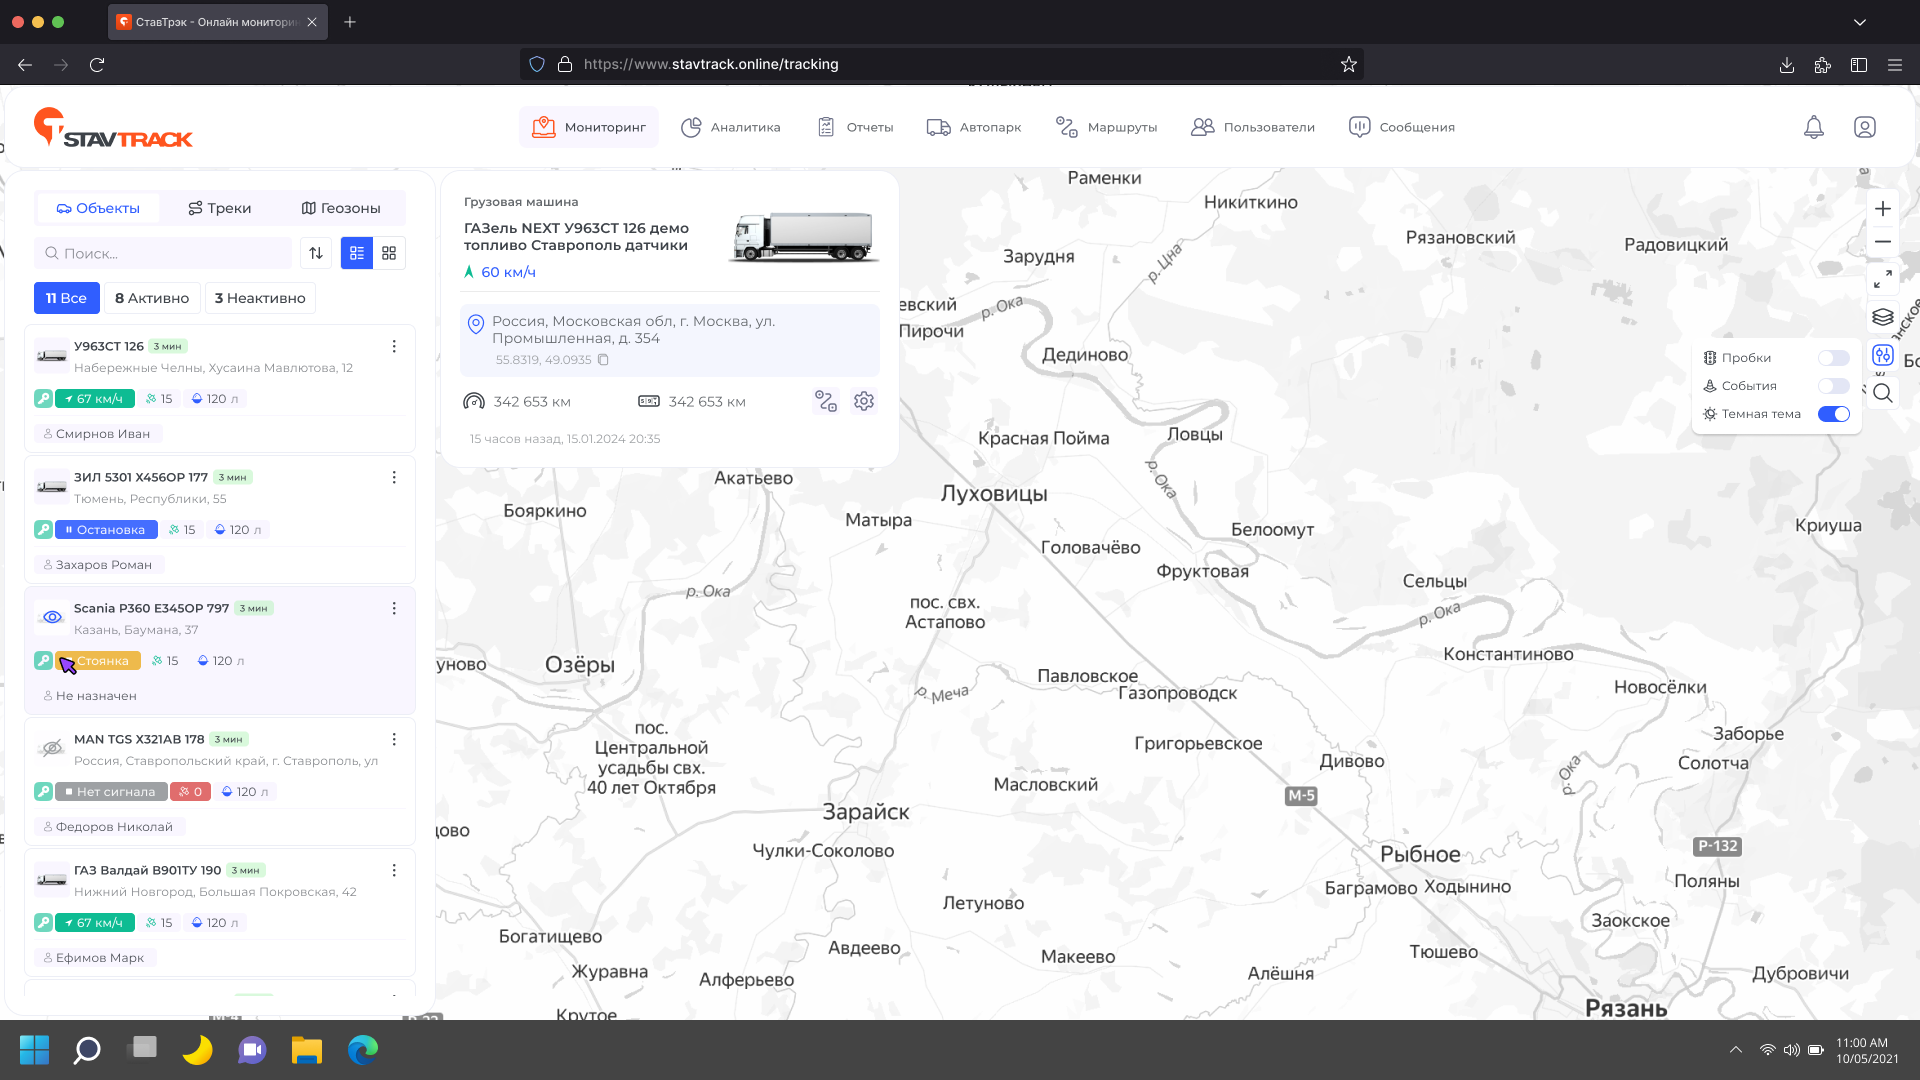Open options menu for ГАЗ Валдай
1920x1080 pixels.
click(394, 870)
